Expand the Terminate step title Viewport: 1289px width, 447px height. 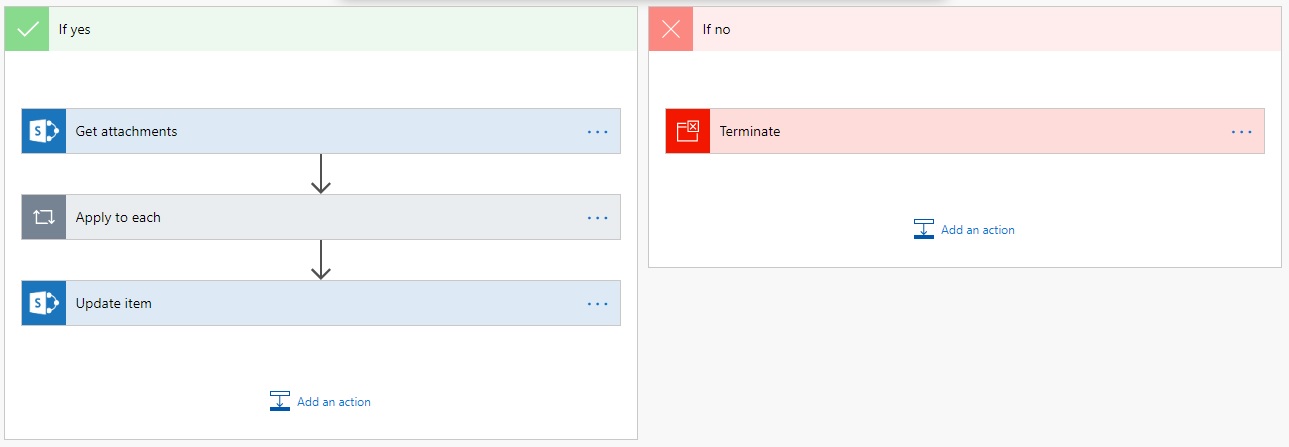[x=750, y=131]
